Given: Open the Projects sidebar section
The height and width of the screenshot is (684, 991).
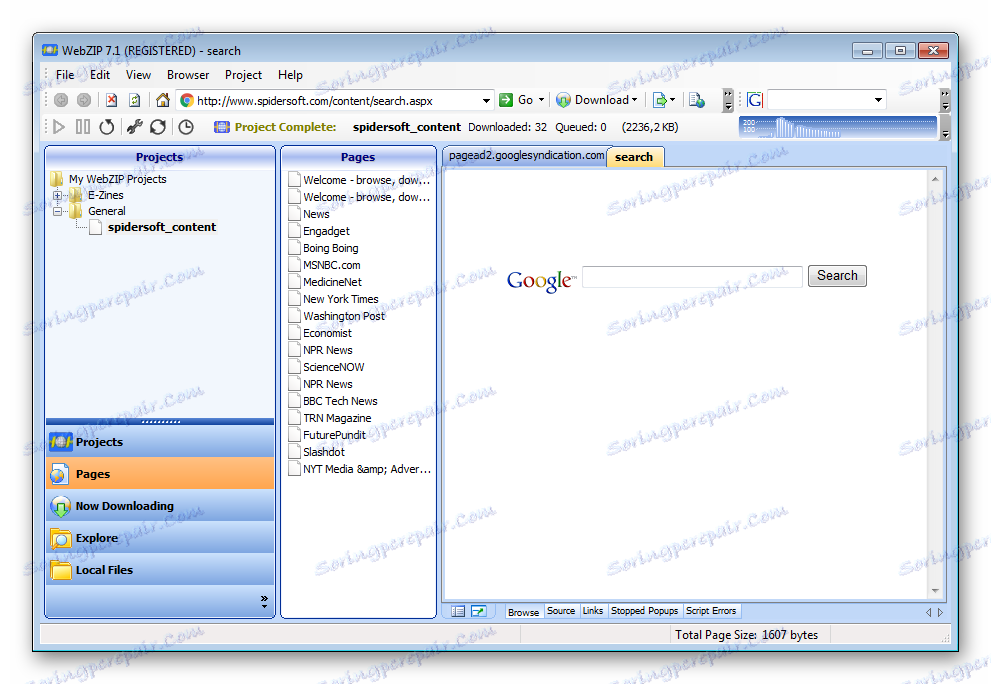Looking at the screenshot, I should [x=160, y=441].
